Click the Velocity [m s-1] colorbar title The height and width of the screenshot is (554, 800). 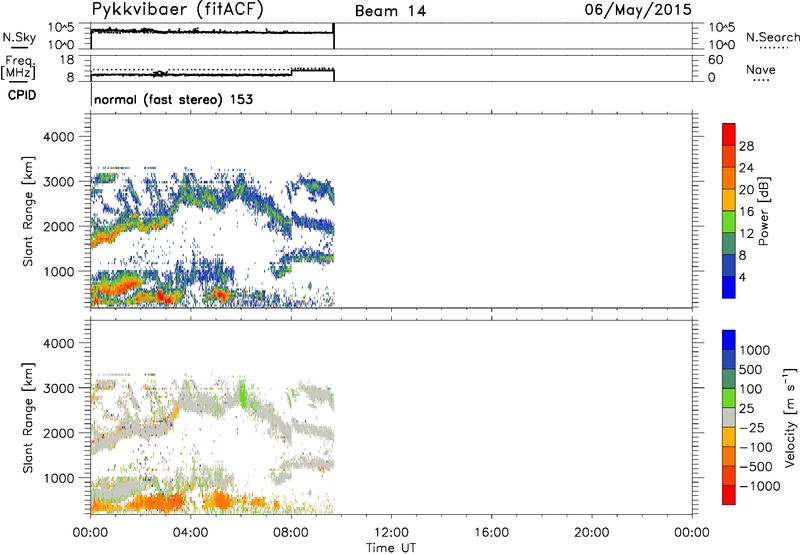pos(790,417)
